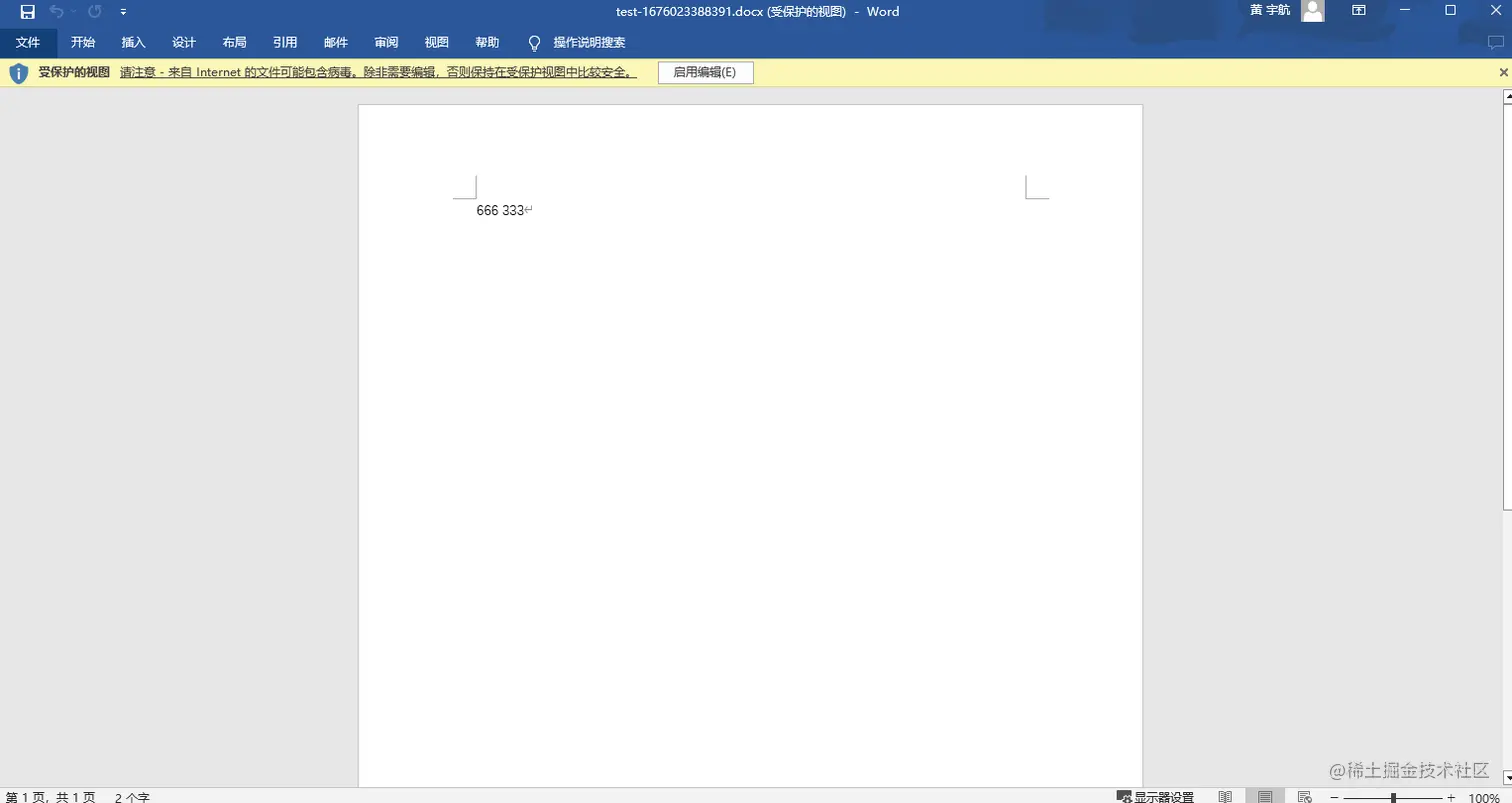Click the zoom slider handle
Viewport: 1512px width, 803px height.
pyautogui.click(x=1393, y=797)
